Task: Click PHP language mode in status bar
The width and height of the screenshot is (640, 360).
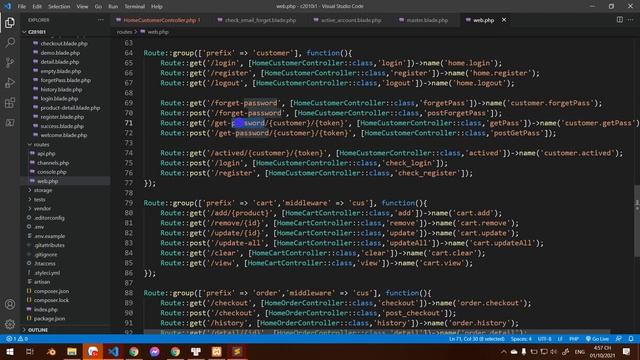Action: coord(574,339)
